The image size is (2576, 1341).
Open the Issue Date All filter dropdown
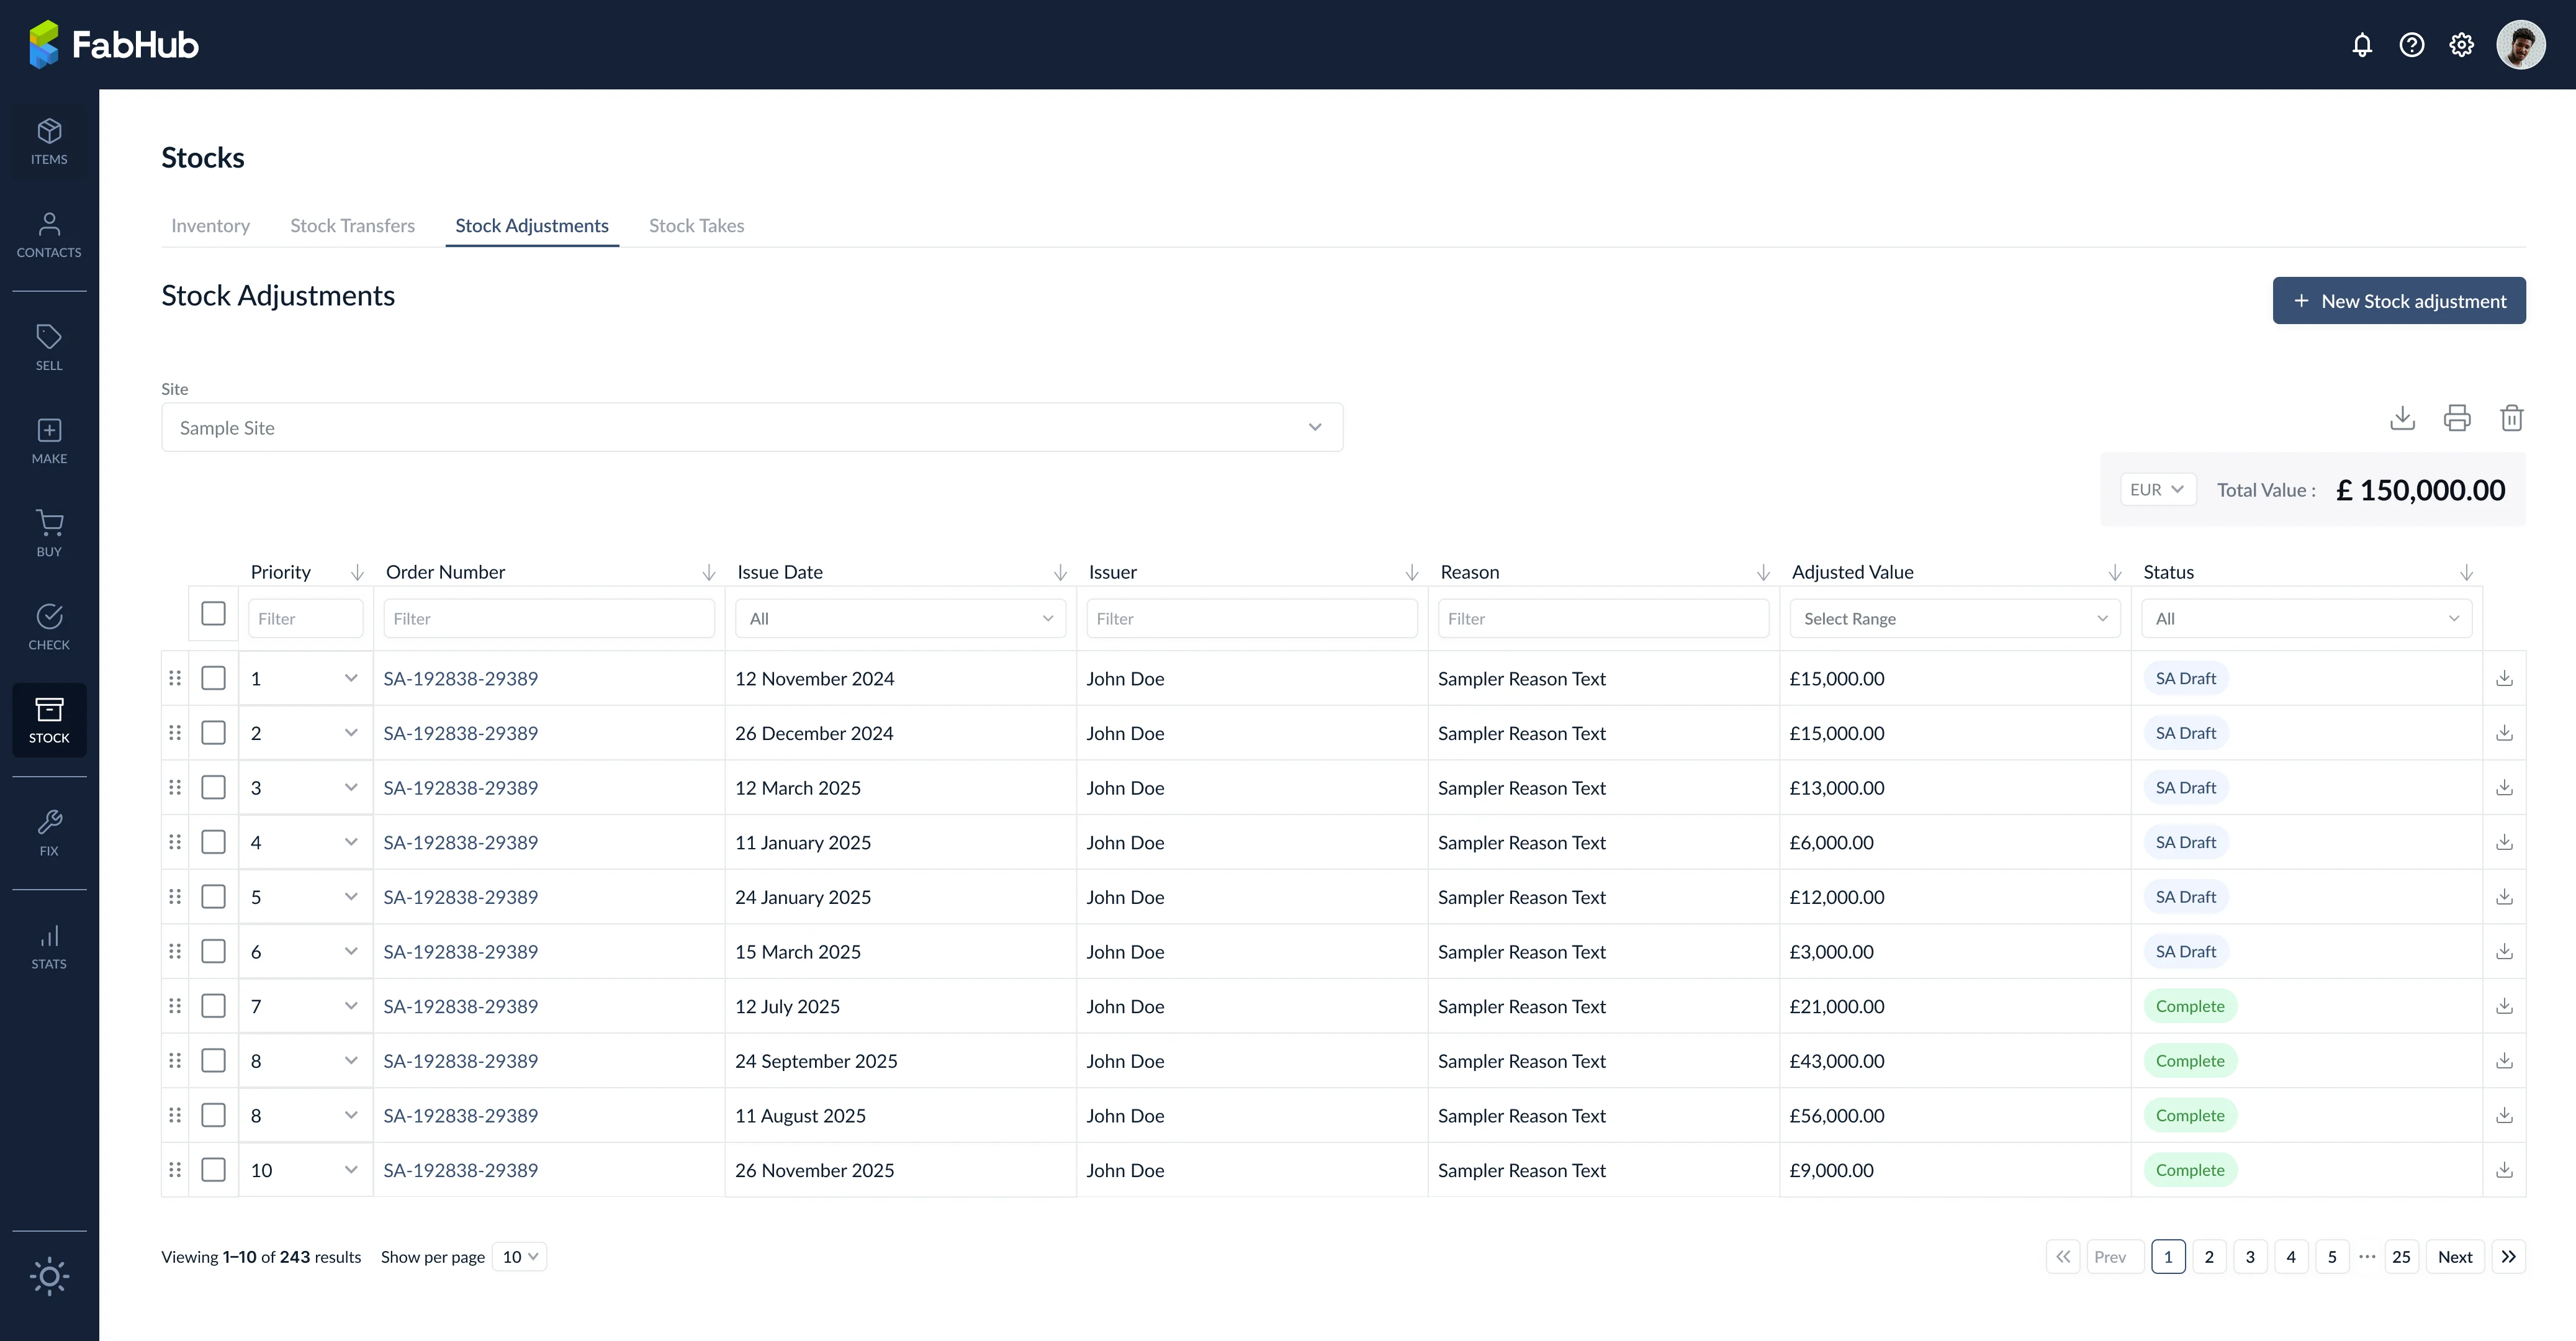[900, 619]
